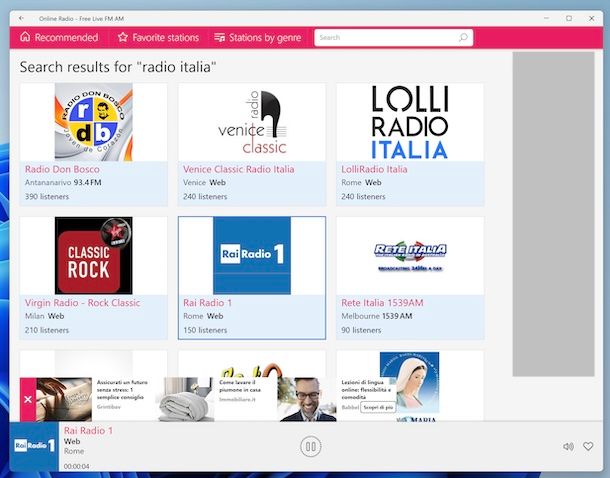
Task: Click the volume speaker icon
Action: click(x=568, y=446)
